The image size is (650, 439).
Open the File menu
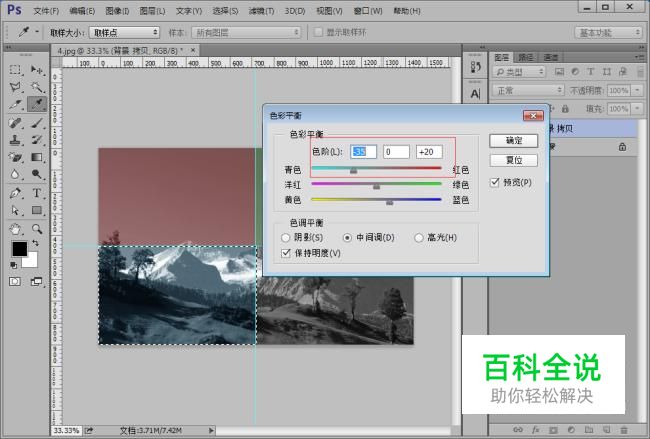46,11
